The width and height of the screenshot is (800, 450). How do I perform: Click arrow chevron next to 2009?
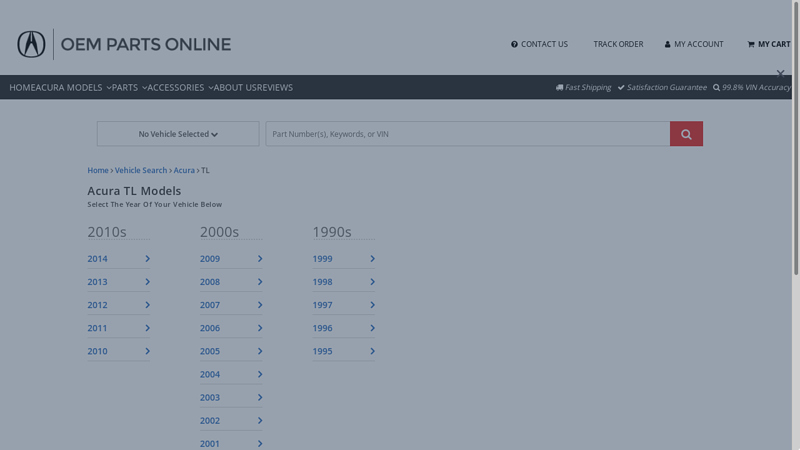pyautogui.click(x=260, y=259)
